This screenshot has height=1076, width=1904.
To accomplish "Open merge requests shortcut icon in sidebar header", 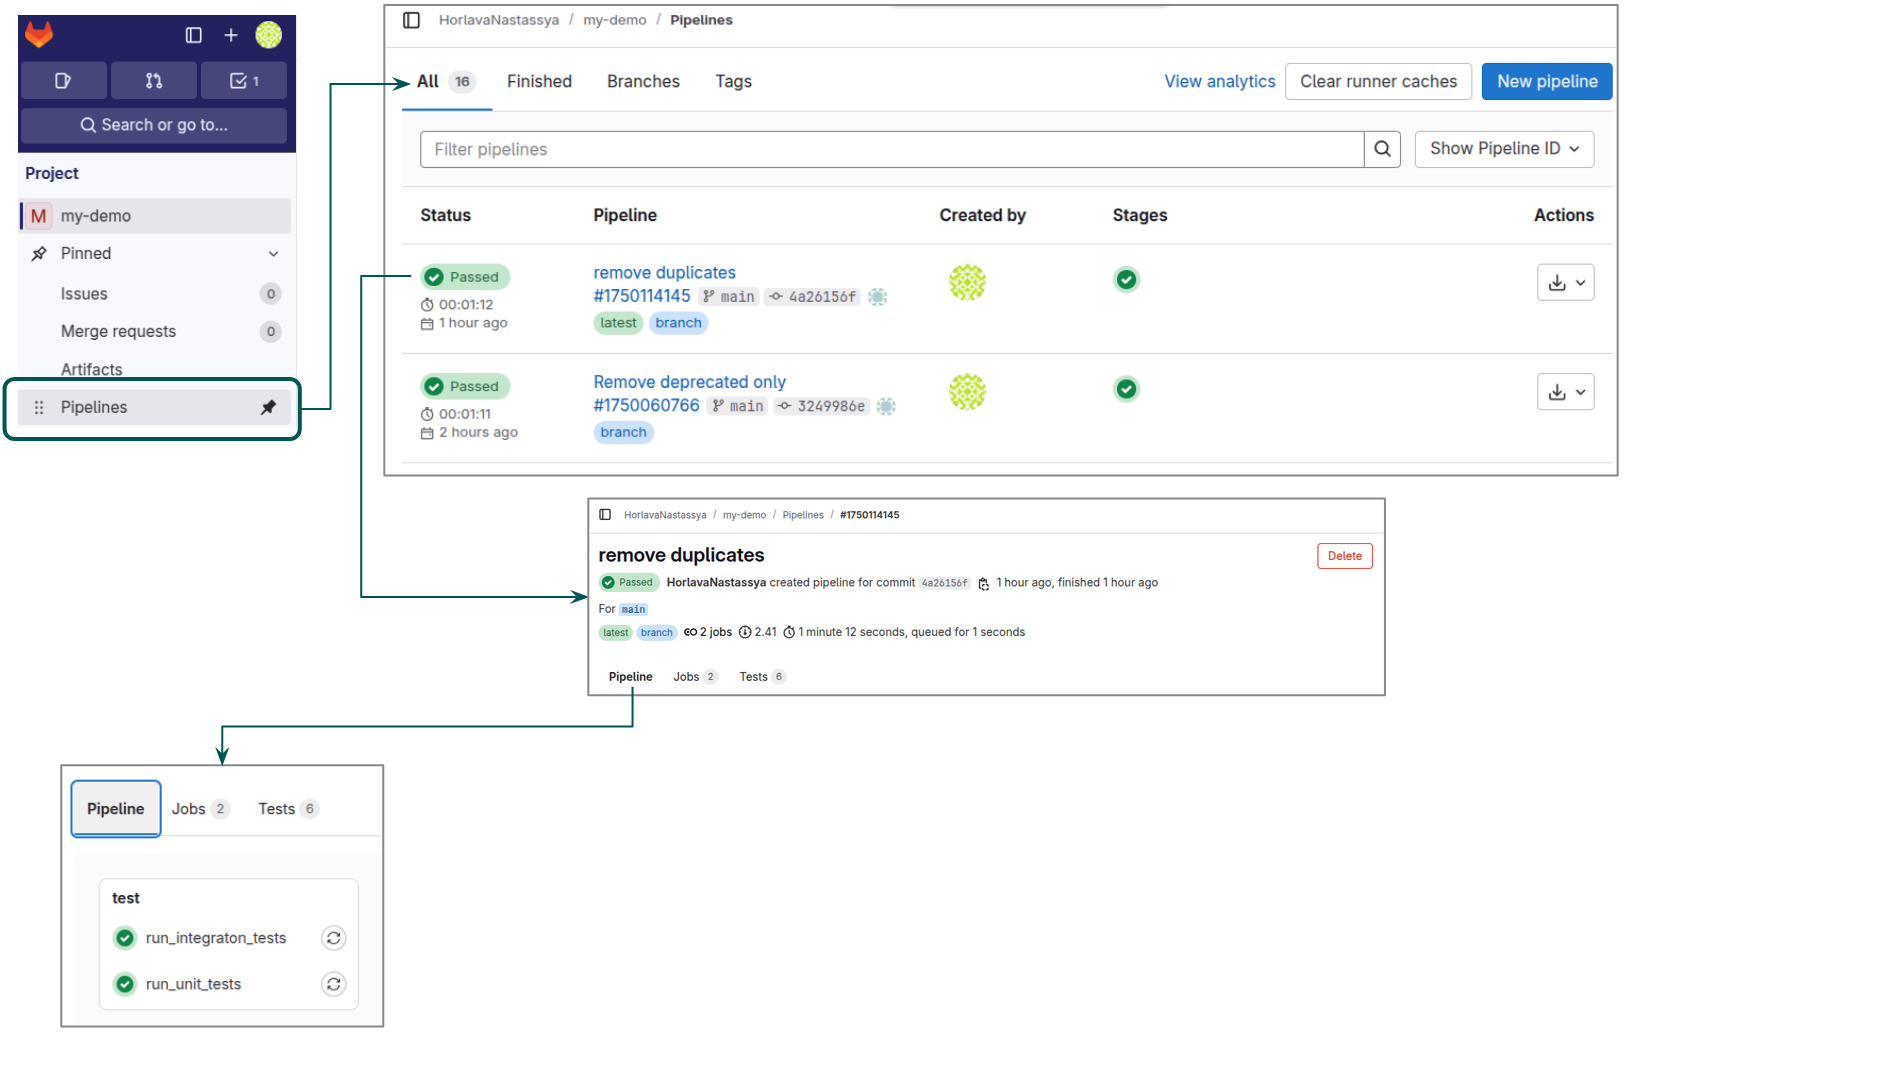I will (x=154, y=81).
